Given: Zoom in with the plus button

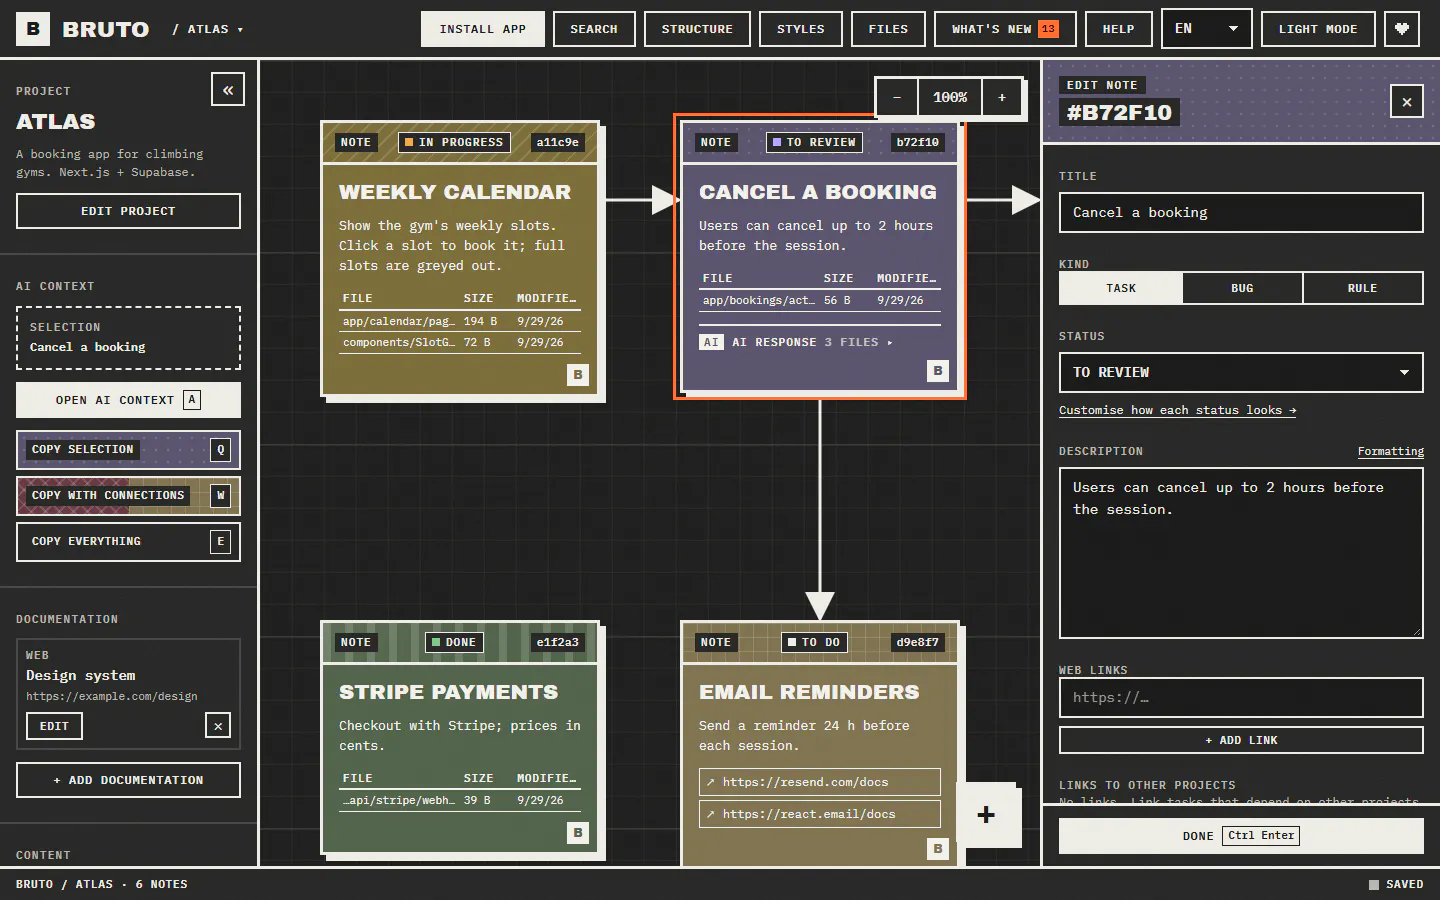Looking at the screenshot, I should pos(1002,97).
